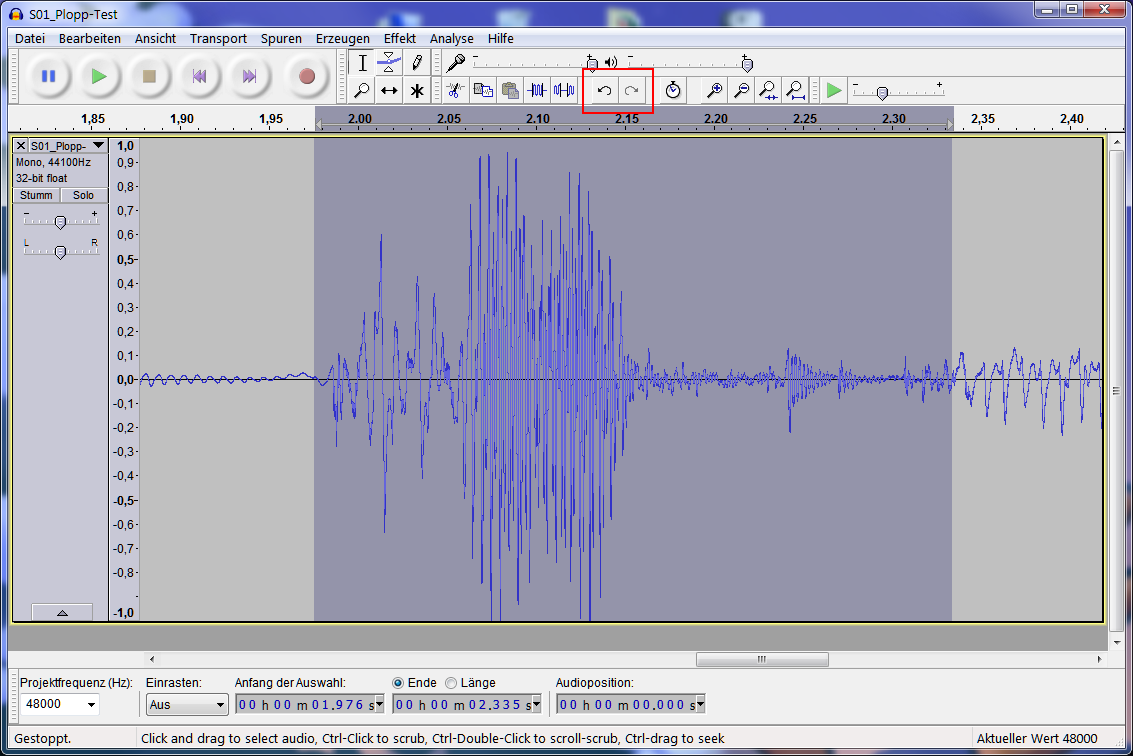
Task: Click the Silence audio icon
Action: click(x=564, y=90)
